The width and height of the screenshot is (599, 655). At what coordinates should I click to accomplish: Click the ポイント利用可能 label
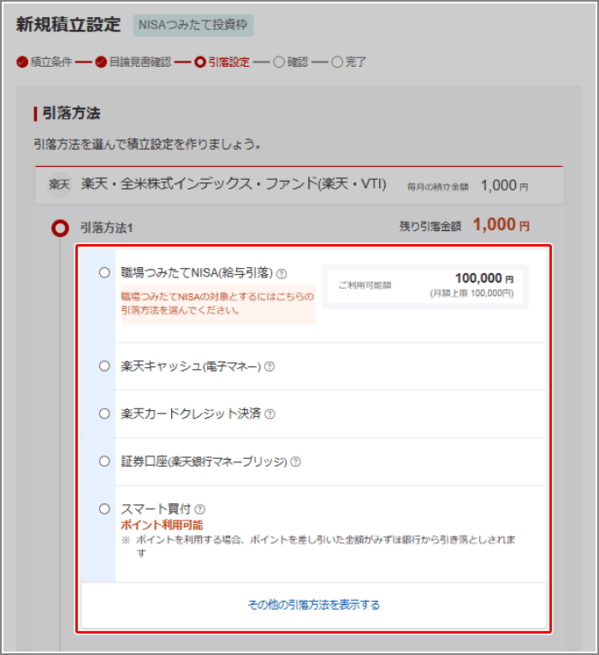point(162,525)
